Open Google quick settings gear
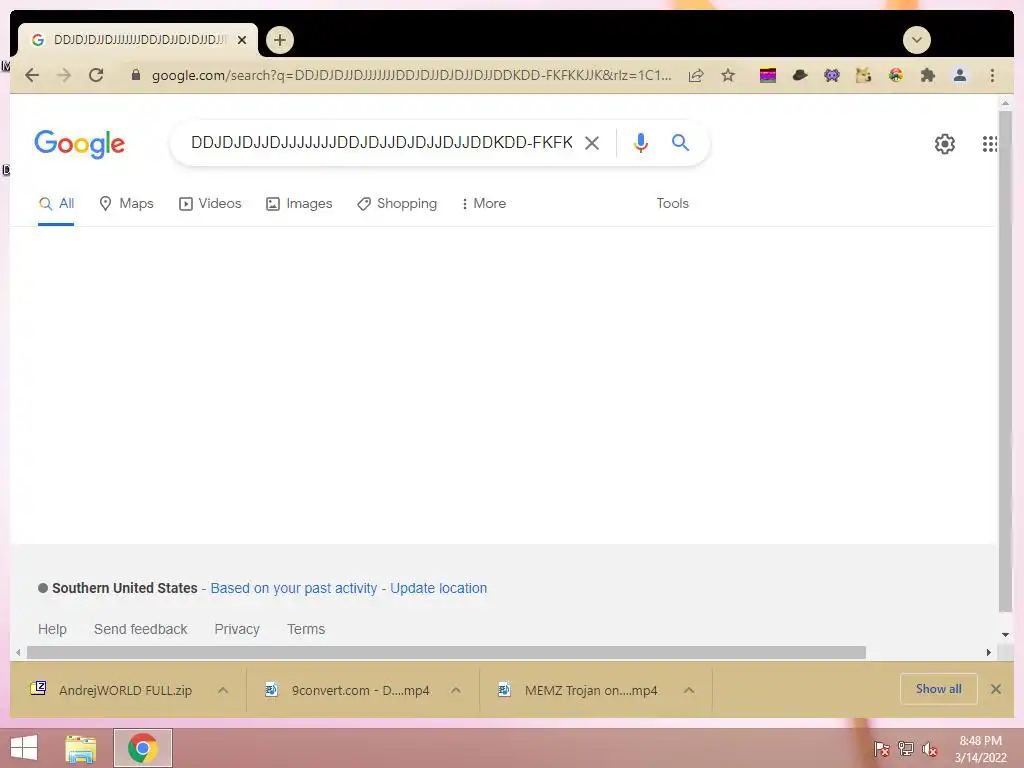Viewport: 1024px width, 768px height. click(x=944, y=144)
